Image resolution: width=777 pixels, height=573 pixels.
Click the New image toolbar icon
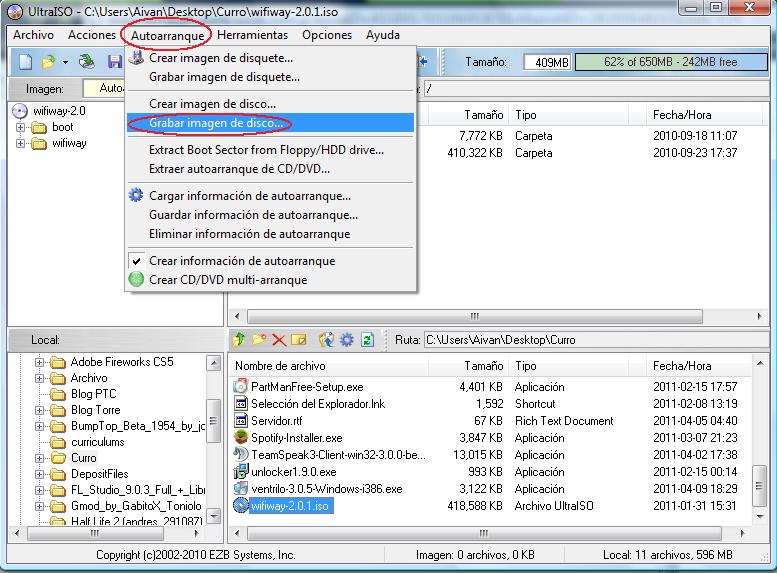[x=25, y=62]
